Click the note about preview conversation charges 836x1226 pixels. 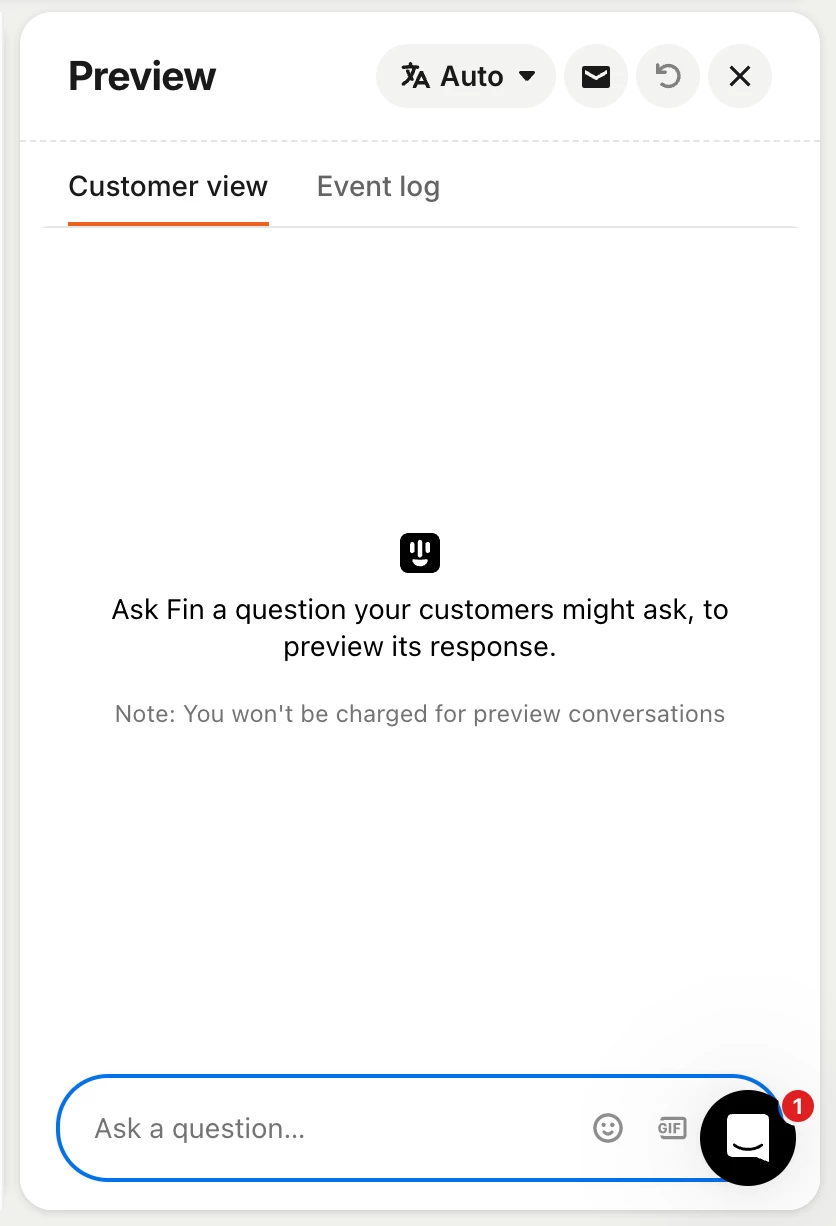click(x=420, y=714)
